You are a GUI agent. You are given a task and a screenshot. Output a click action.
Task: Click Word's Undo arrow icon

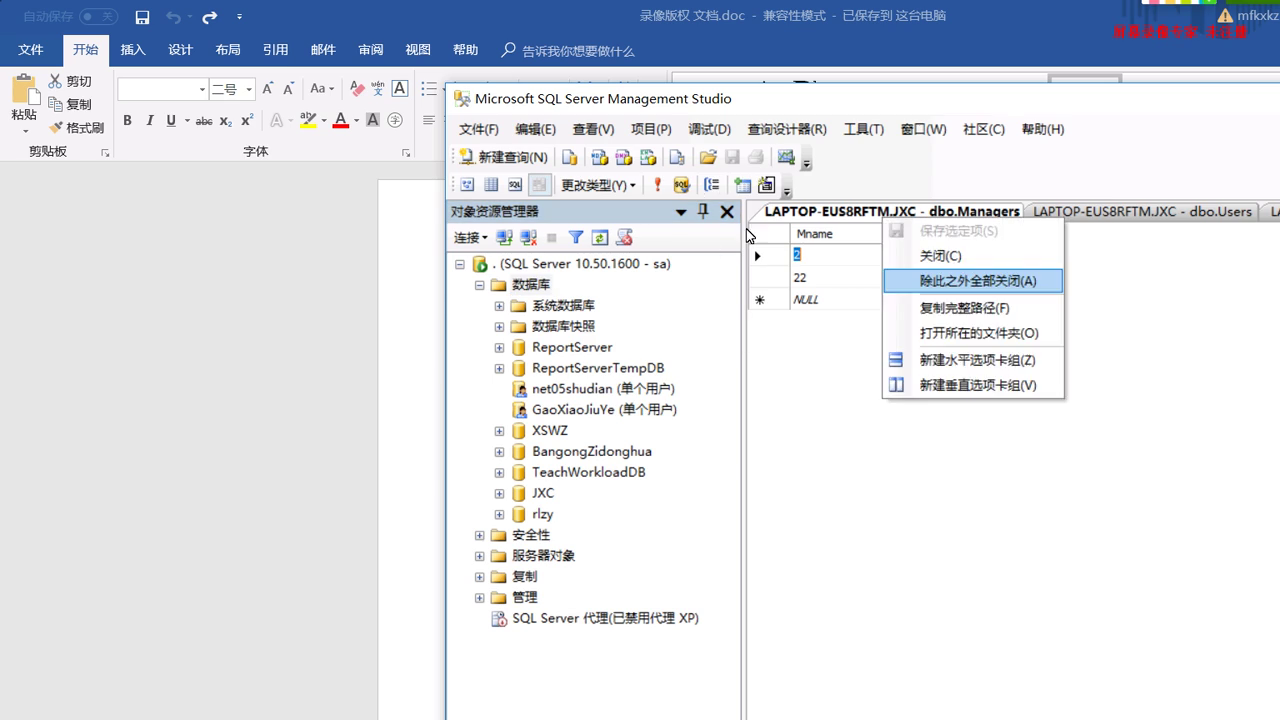click(x=172, y=17)
